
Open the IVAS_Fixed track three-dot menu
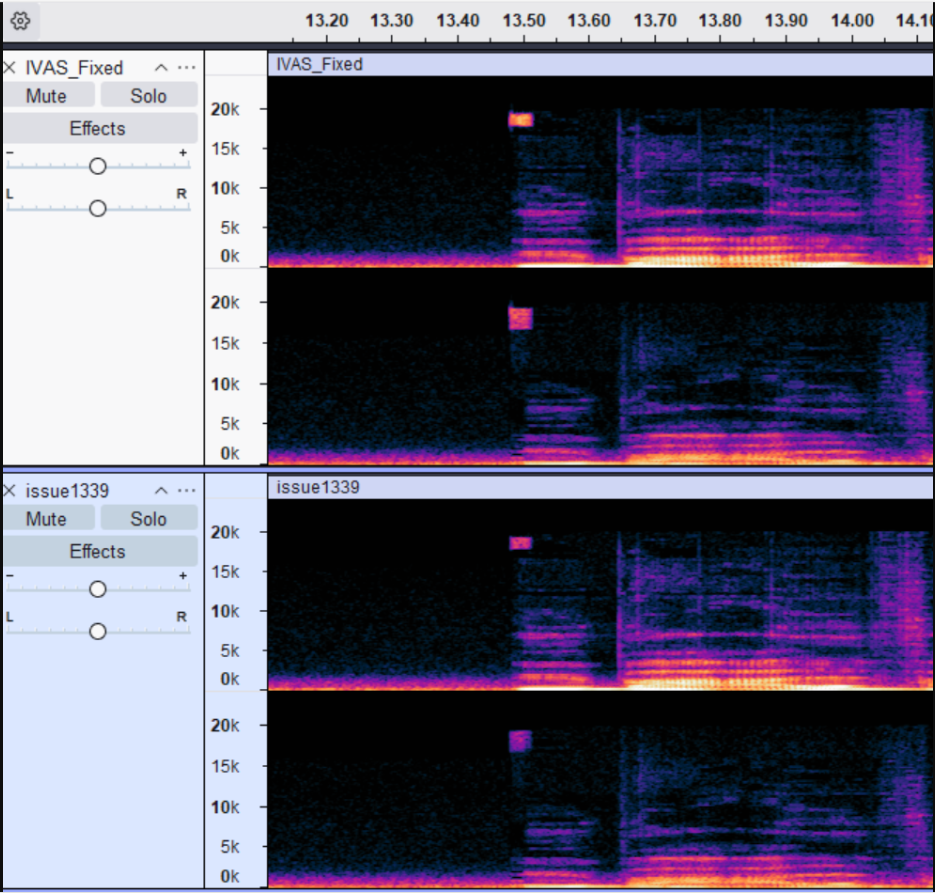tap(186, 68)
